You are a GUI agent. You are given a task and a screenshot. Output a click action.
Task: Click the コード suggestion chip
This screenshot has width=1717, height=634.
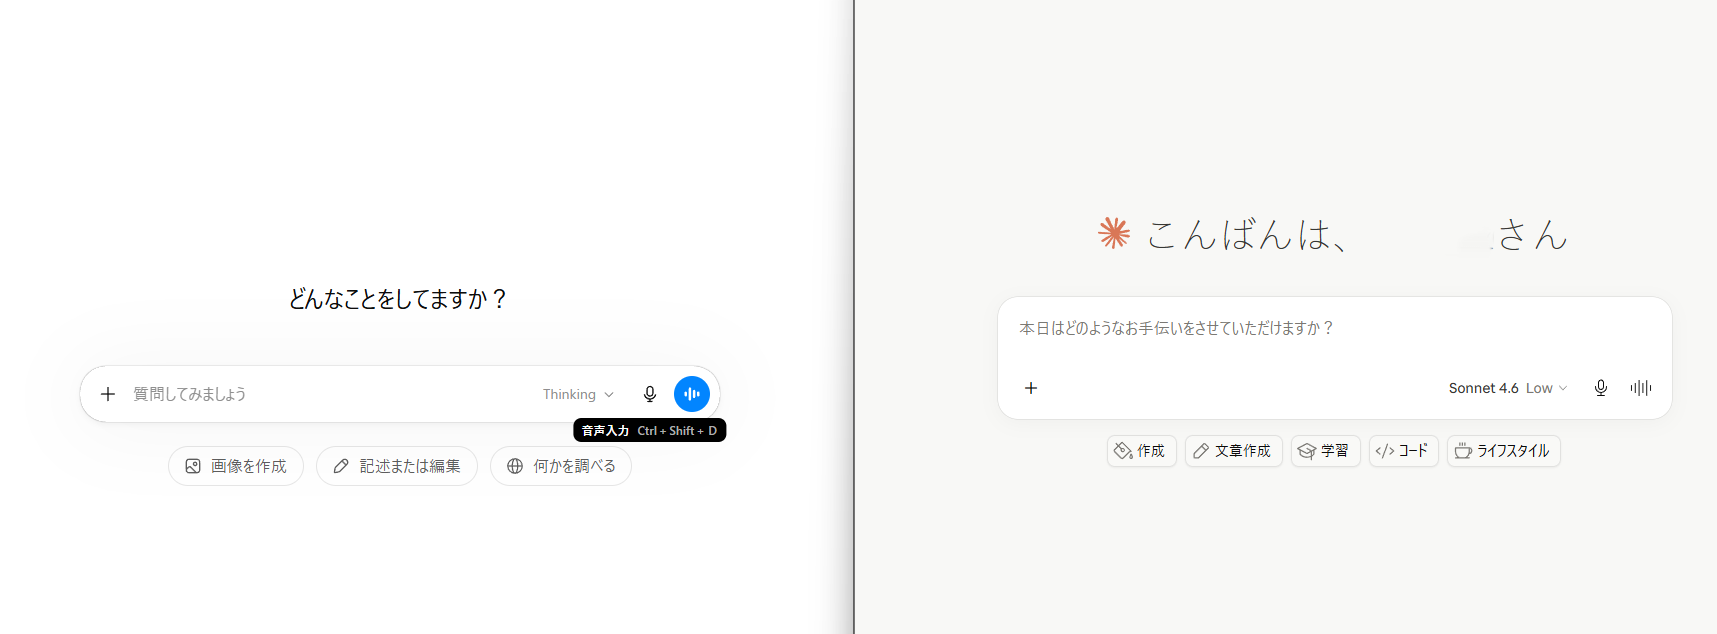click(x=1403, y=451)
